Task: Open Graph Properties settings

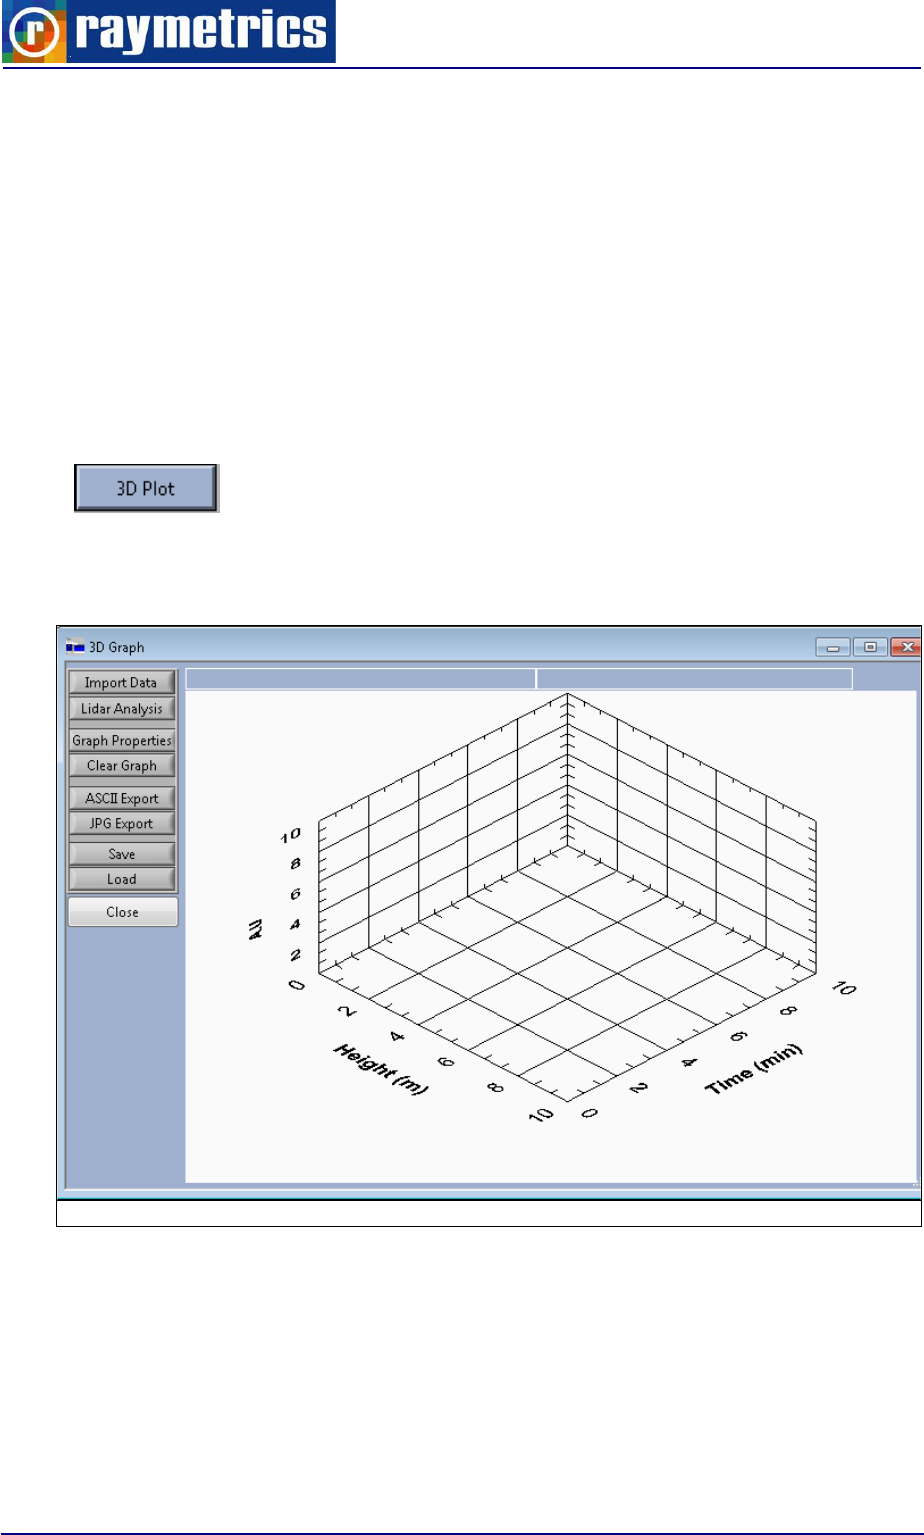Action: click(x=121, y=741)
